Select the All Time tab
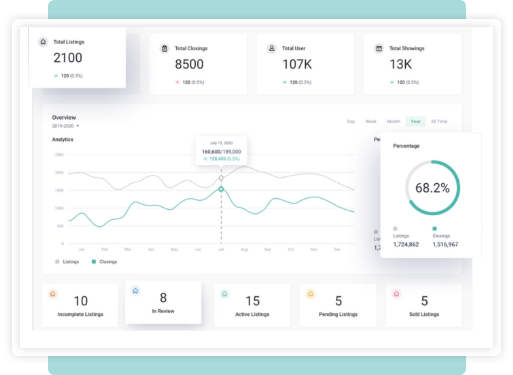Screen dimensions: 513x375 439,121
